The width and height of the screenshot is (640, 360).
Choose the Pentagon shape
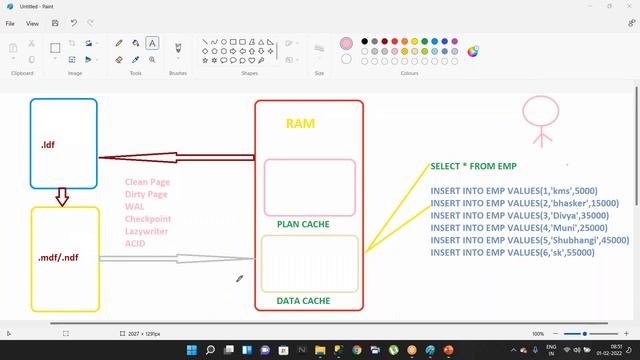[214, 51]
